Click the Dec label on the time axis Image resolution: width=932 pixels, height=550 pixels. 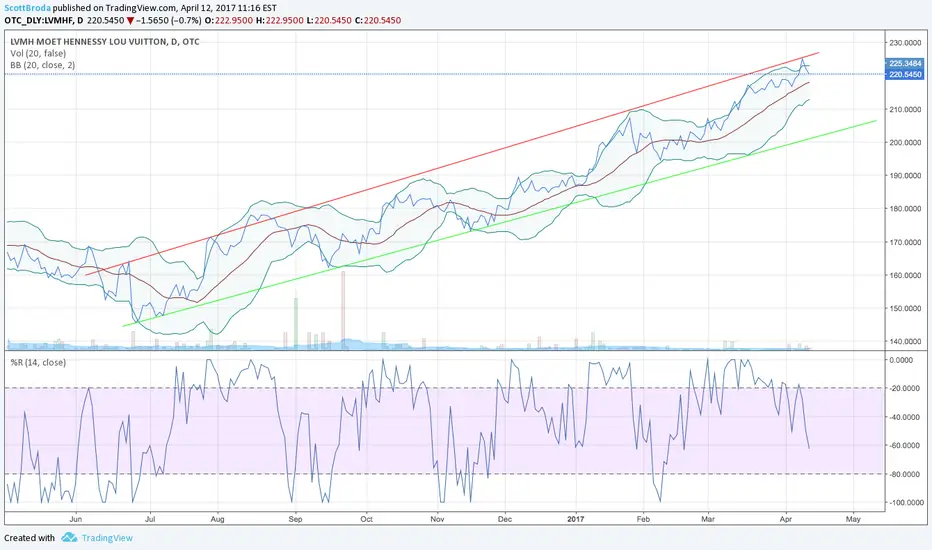(505, 519)
